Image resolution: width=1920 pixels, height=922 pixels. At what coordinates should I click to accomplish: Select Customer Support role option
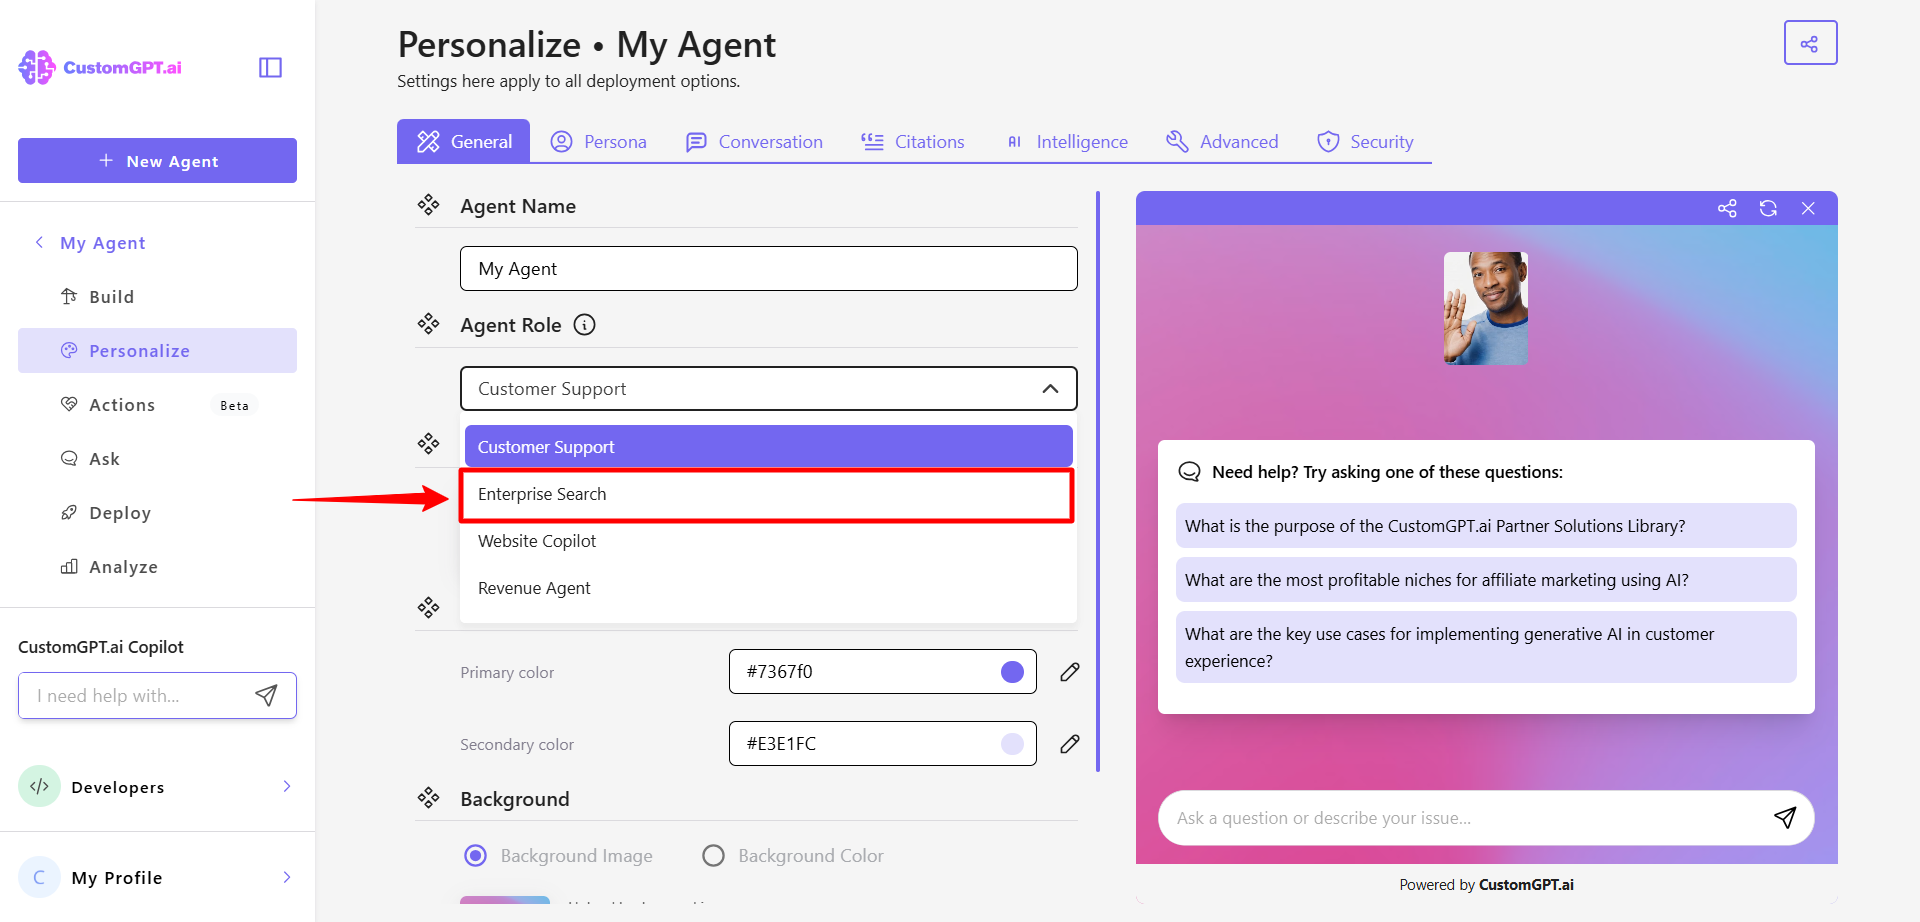pos(768,447)
